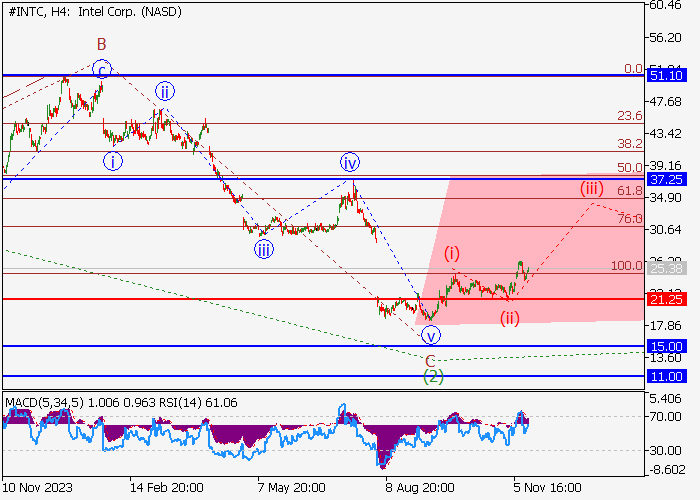
Task: Click the Fibonacci 100.0 level label
Action: coord(626,266)
